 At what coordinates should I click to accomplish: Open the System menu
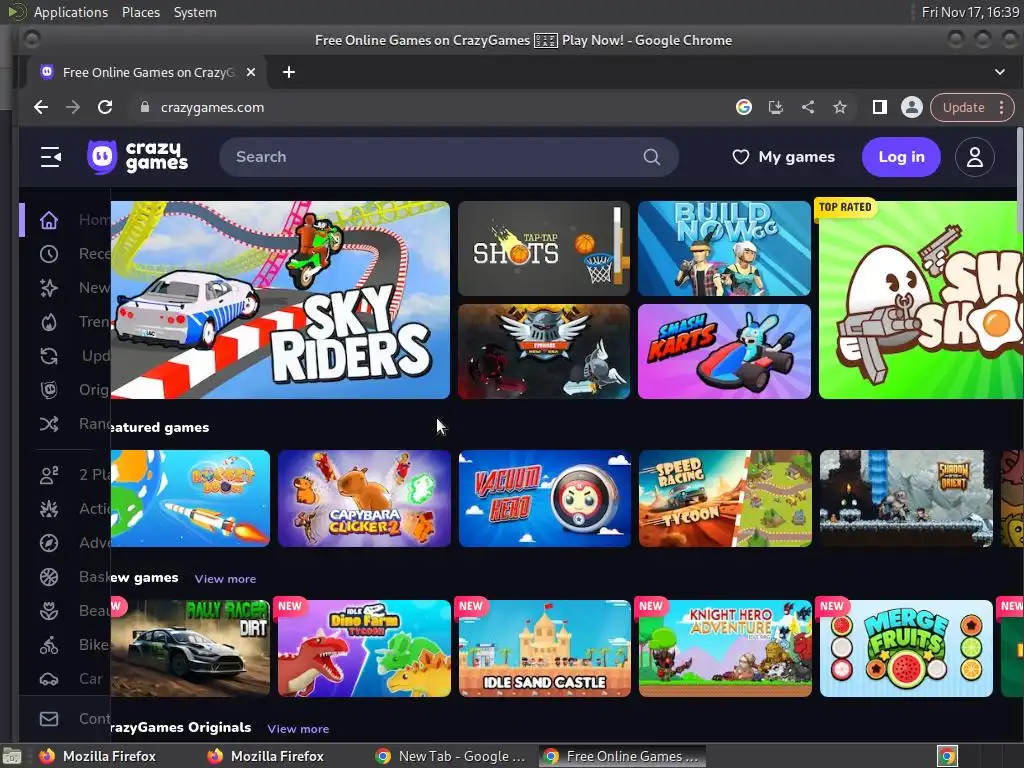(195, 12)
